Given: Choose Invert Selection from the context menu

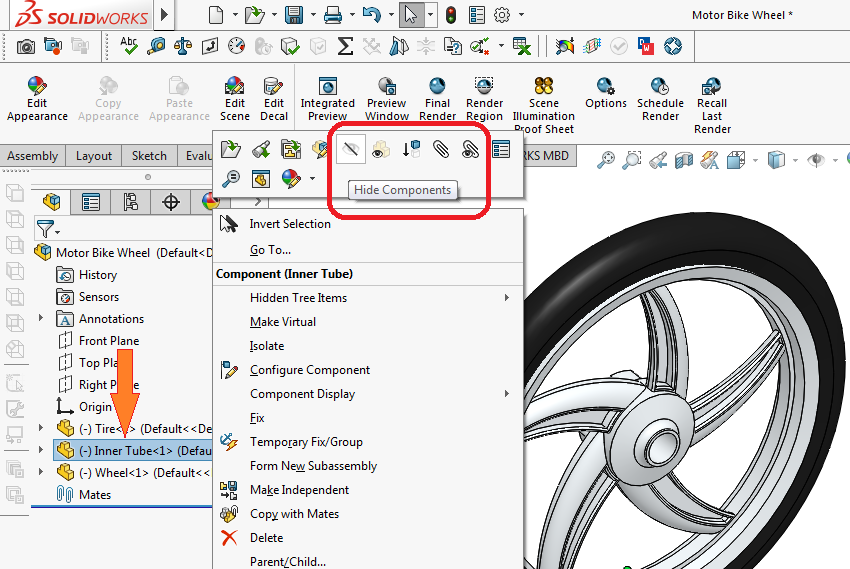Looking at the screenshot, I should pos(368,224).
